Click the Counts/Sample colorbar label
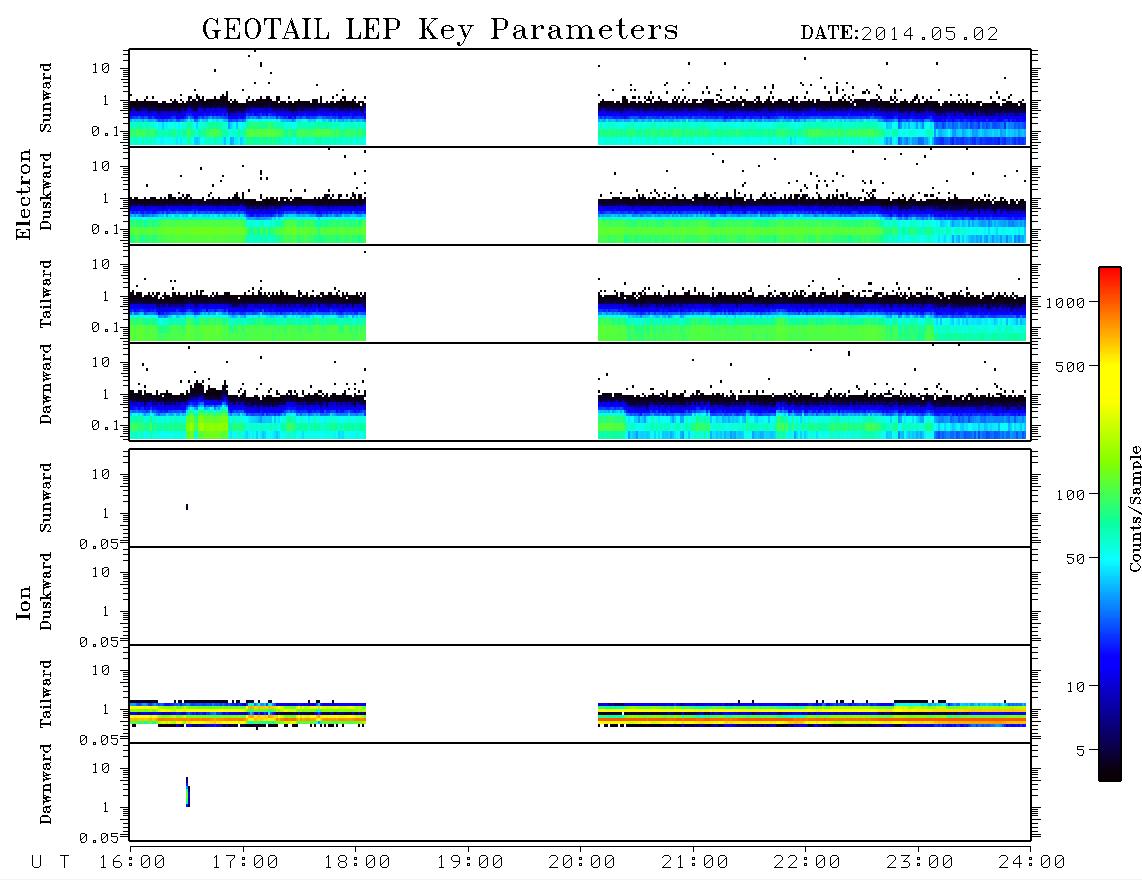The height and width of the screenshot is (880, 1142). (1134, 508)
